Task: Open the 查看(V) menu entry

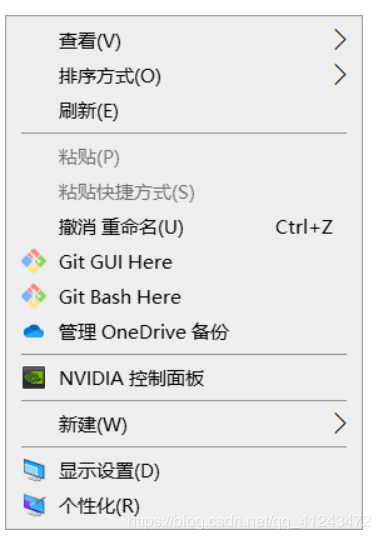Action: pyautogui.click(x=184, y=40)
